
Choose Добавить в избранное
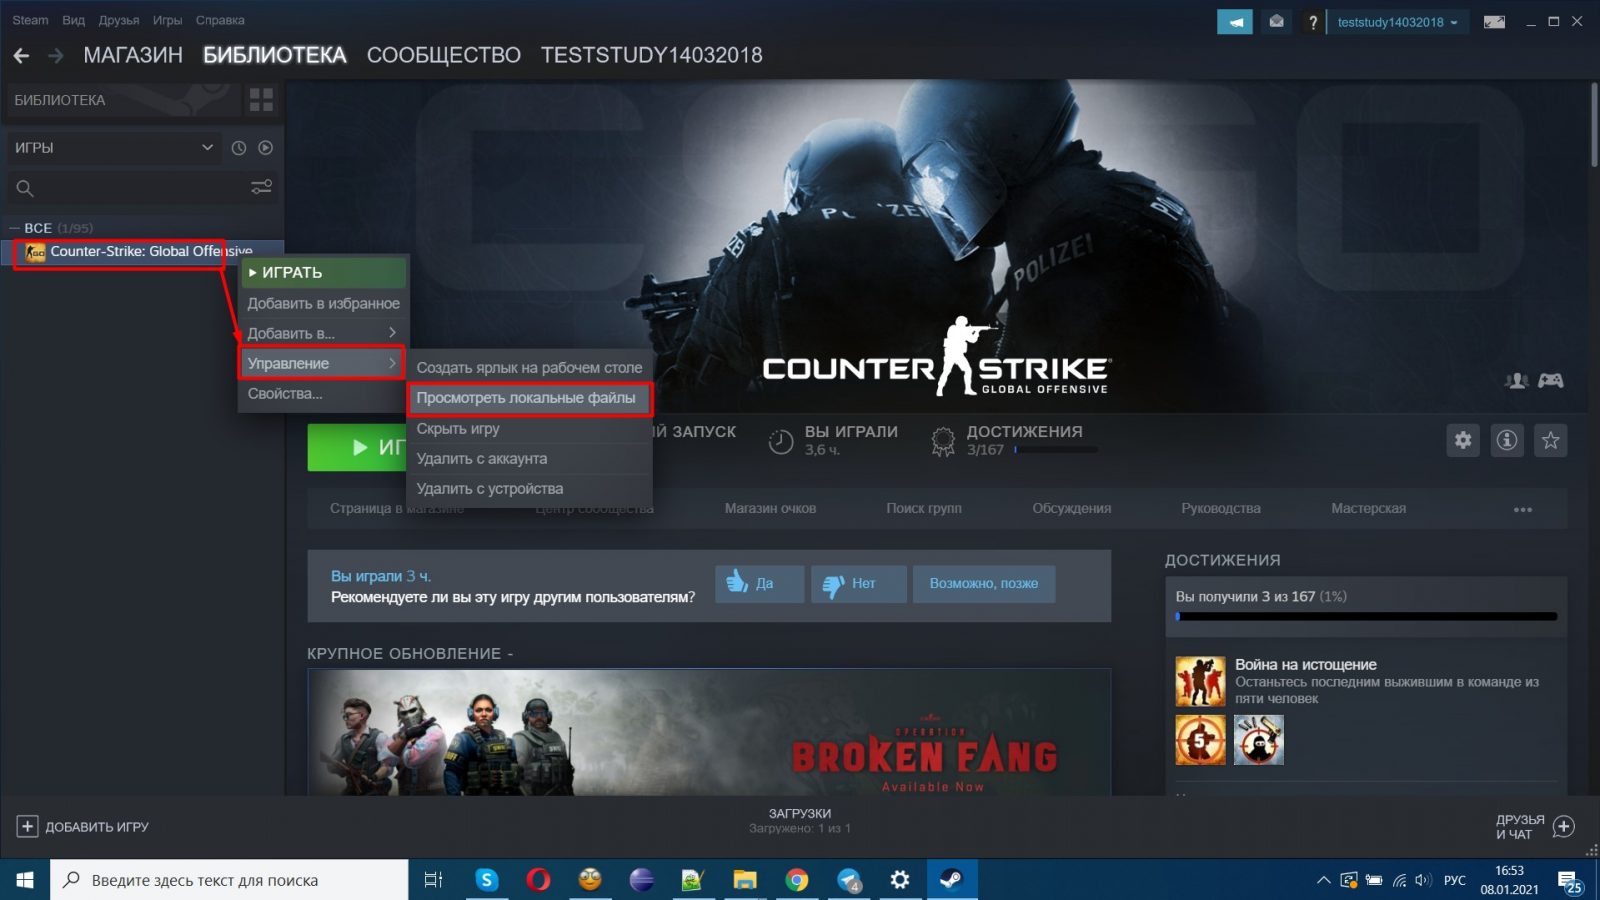click(x=323, y=303)
